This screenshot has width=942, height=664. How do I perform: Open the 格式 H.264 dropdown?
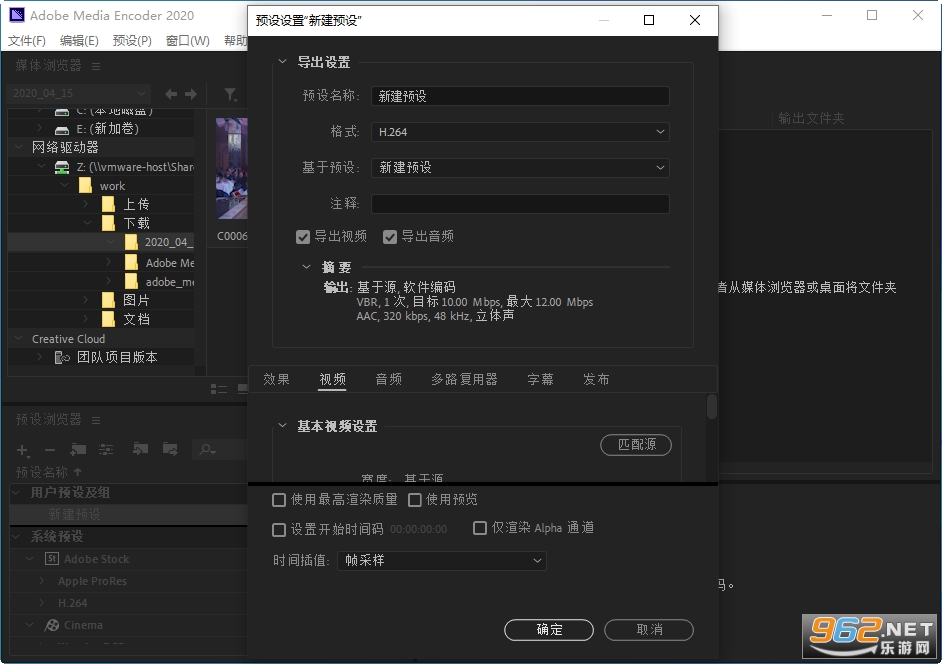520,132
